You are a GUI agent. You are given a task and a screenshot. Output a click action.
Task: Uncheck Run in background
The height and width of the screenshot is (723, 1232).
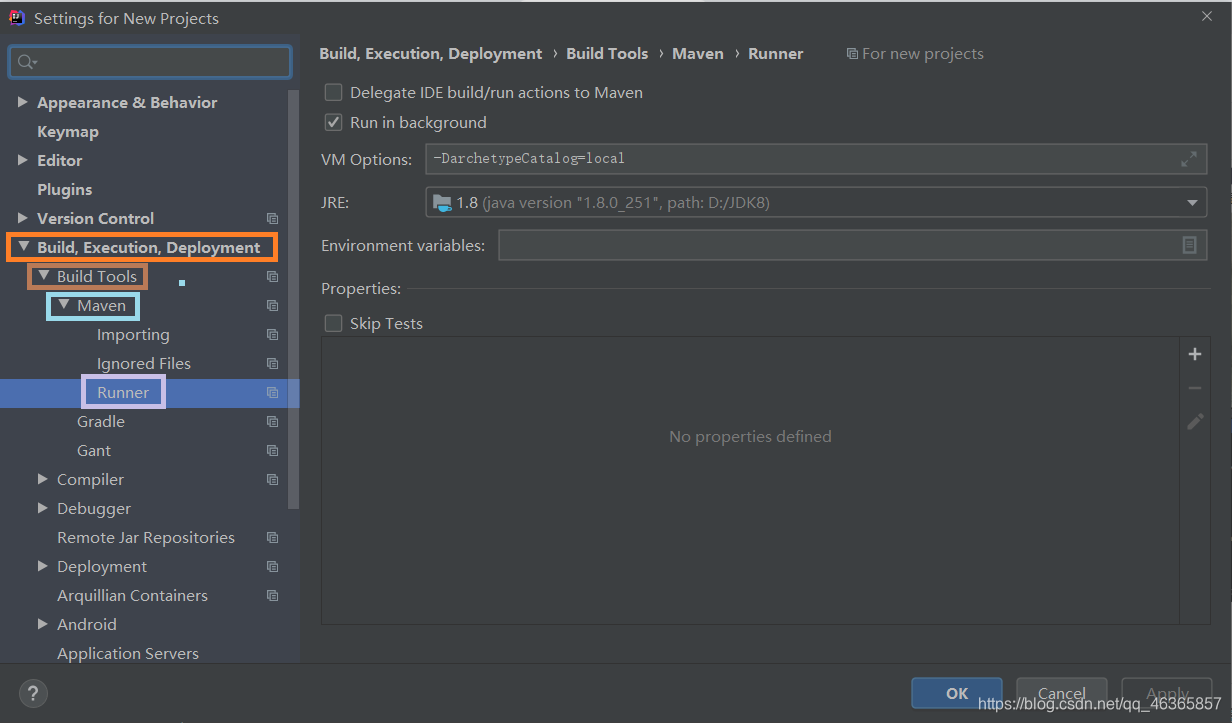point(334,122)
